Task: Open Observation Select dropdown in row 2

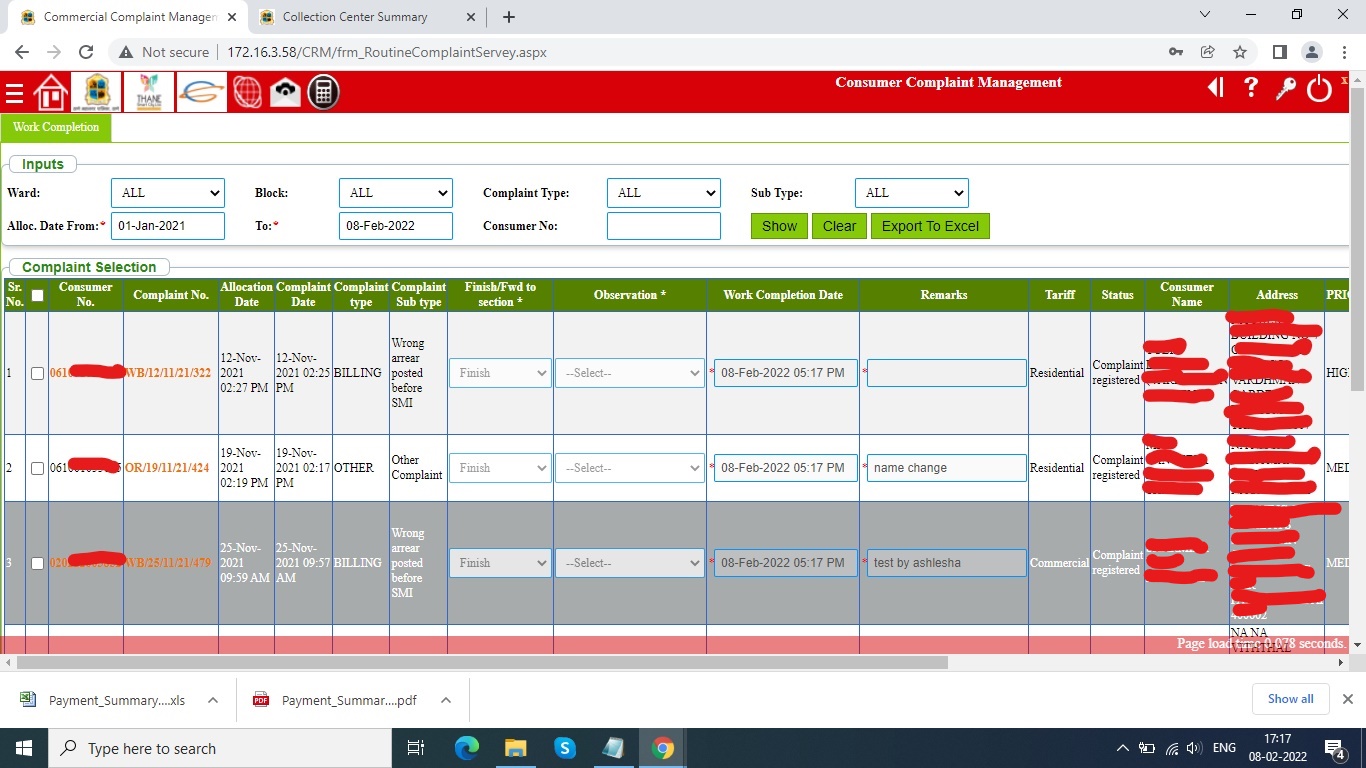Action: [630, 468]
